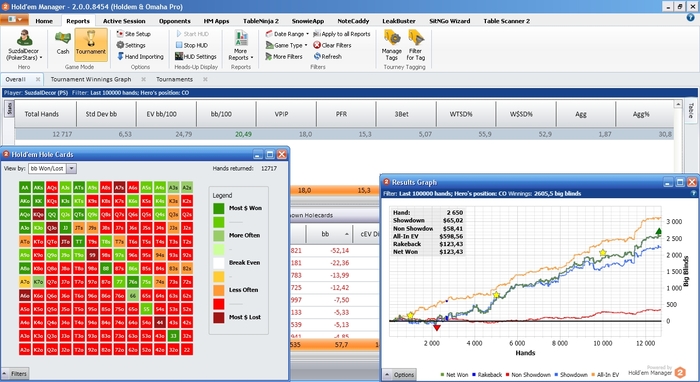
Task: Click Apply to all Reports
Action: tap(342, 34)
